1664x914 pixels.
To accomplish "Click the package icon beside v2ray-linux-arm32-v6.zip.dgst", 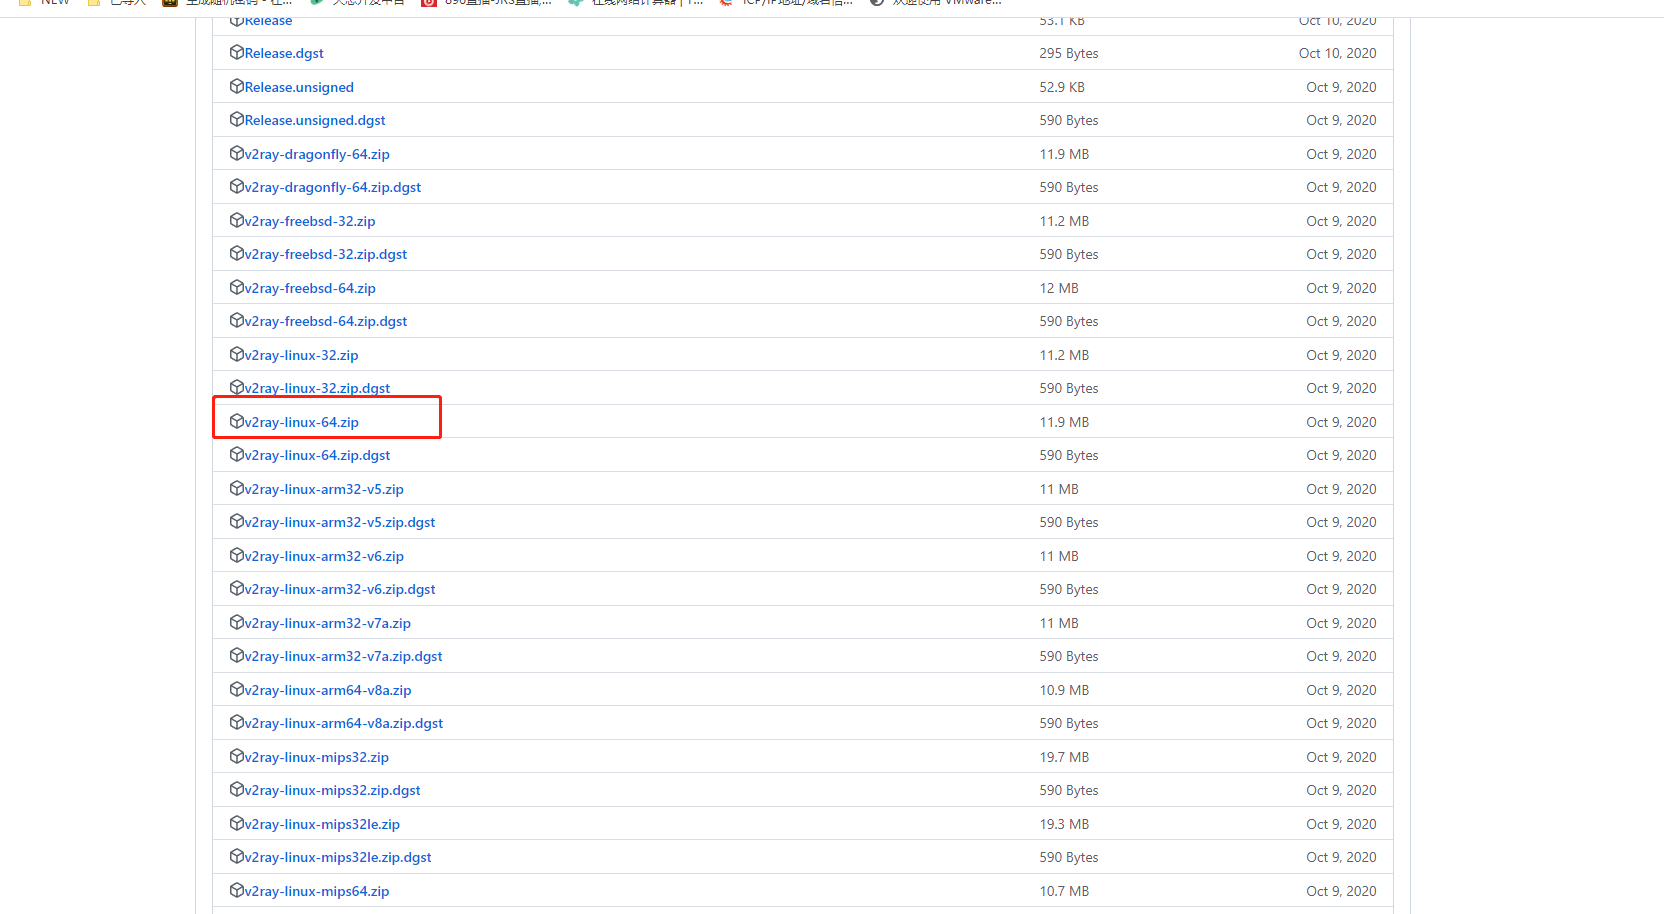I will (237, 588).
